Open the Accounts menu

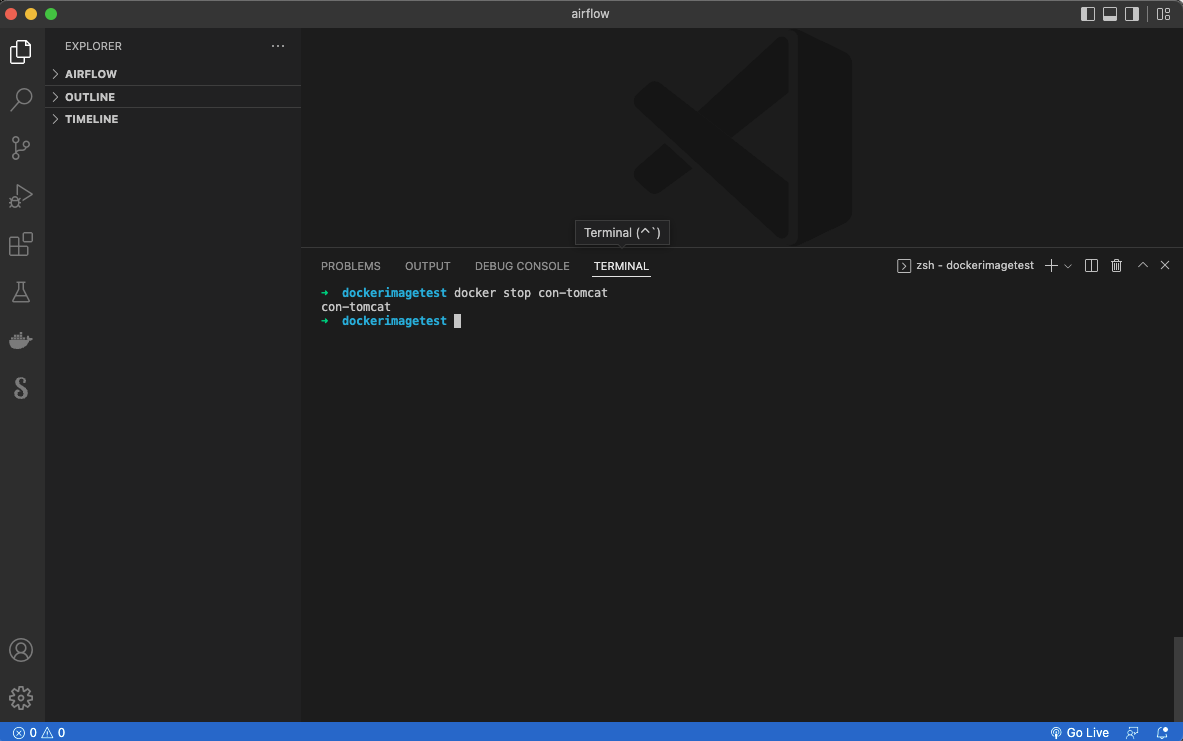(x=21, y=650)
